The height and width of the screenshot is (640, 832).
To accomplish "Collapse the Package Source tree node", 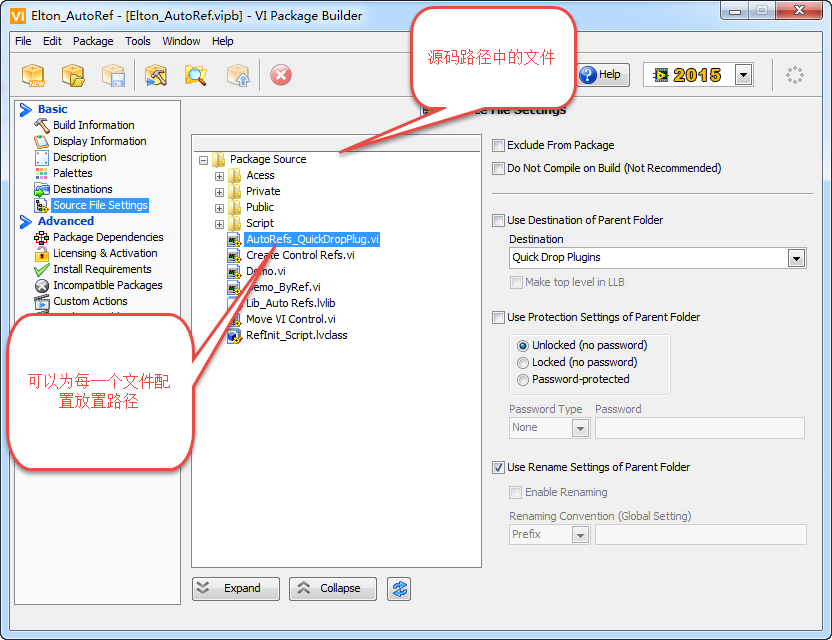I will tap(203, 160).
